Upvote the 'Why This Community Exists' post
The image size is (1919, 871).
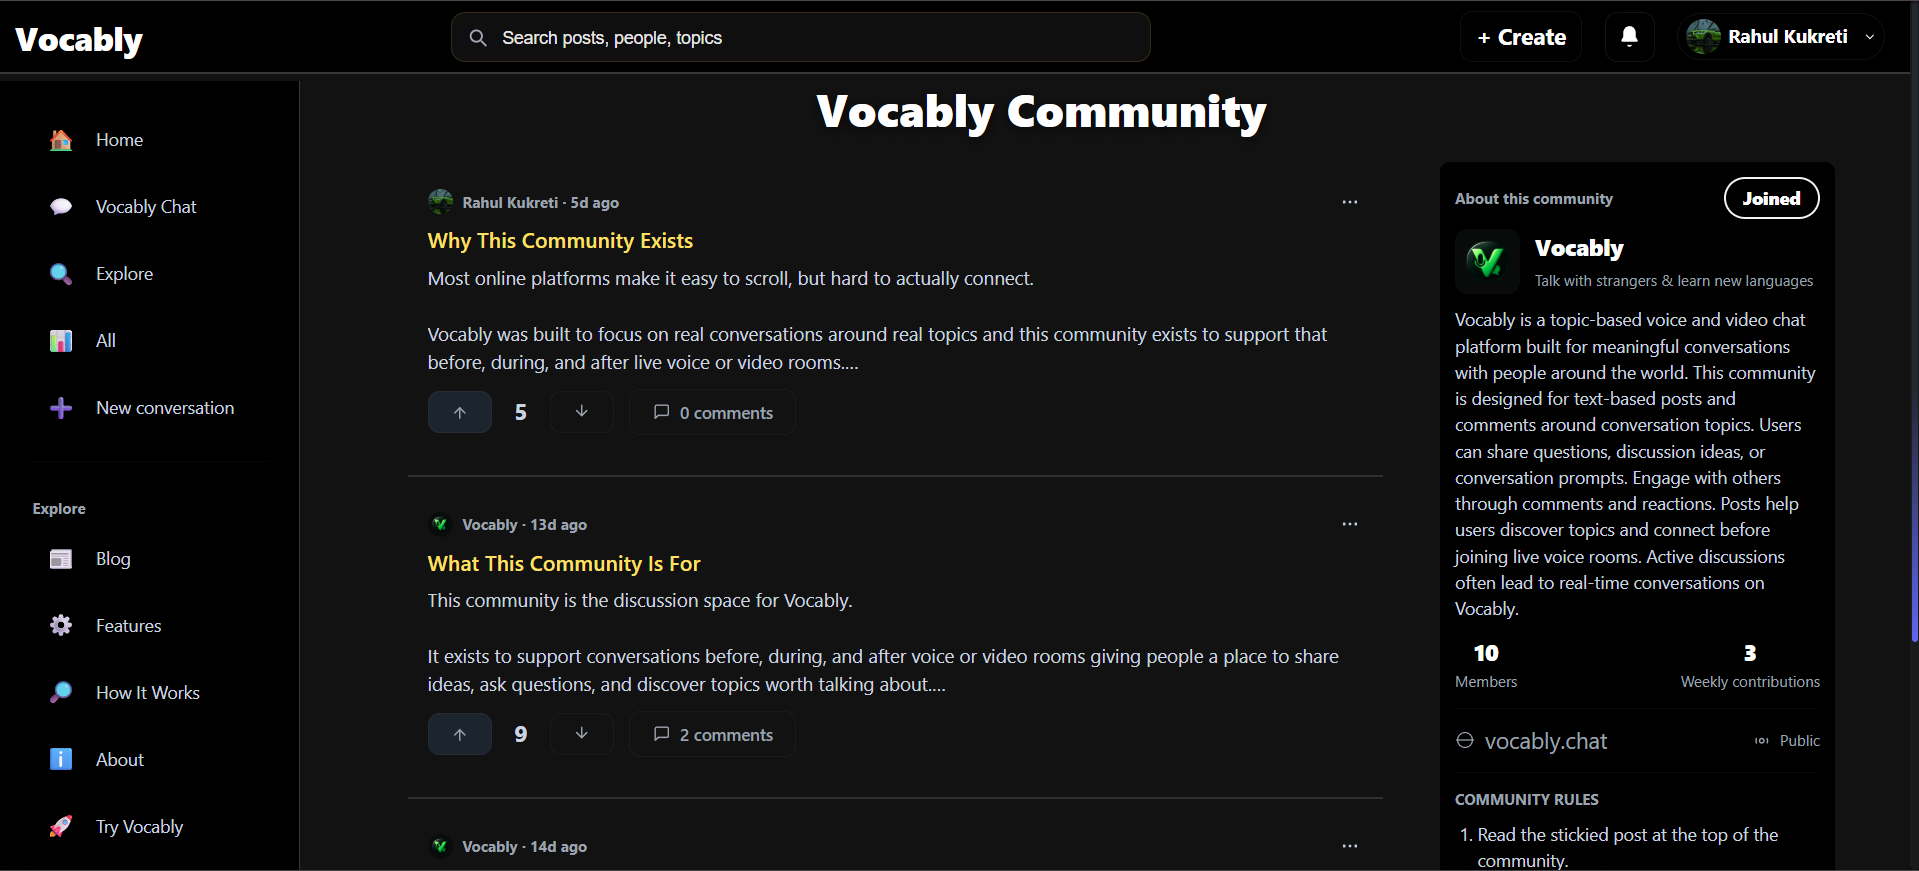click(460, 412)
